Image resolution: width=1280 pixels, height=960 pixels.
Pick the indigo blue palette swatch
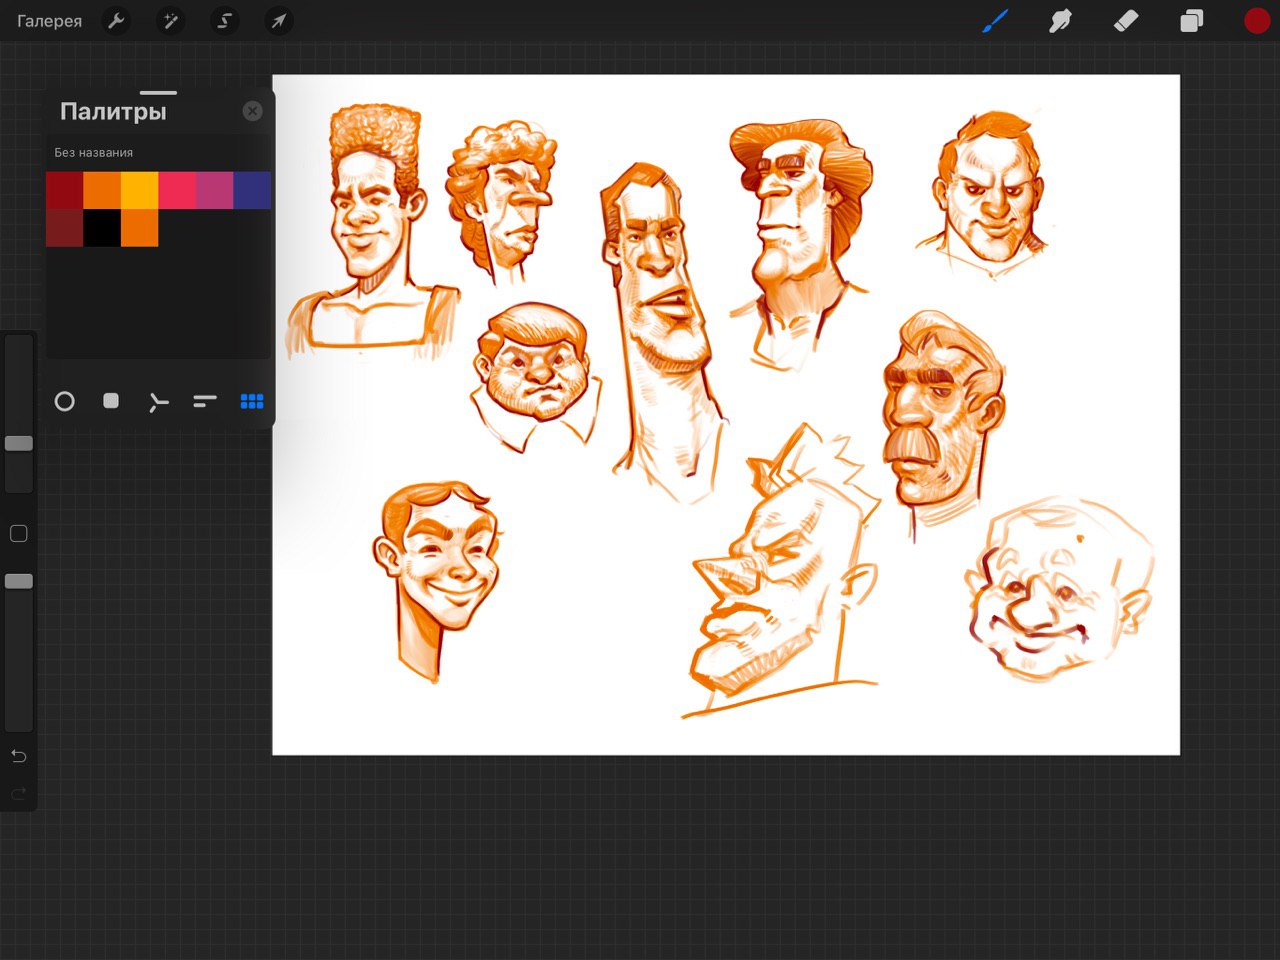click(x=252, y=190)
